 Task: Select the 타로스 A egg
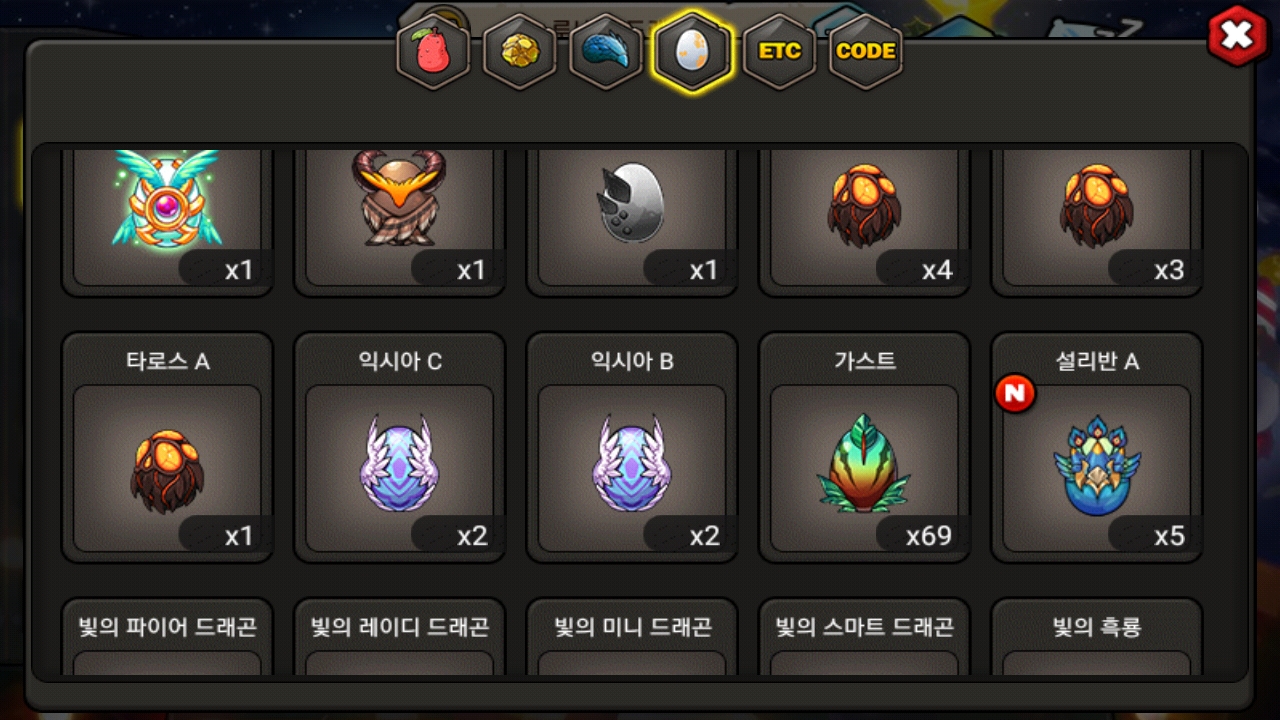[x=167, y=447]
